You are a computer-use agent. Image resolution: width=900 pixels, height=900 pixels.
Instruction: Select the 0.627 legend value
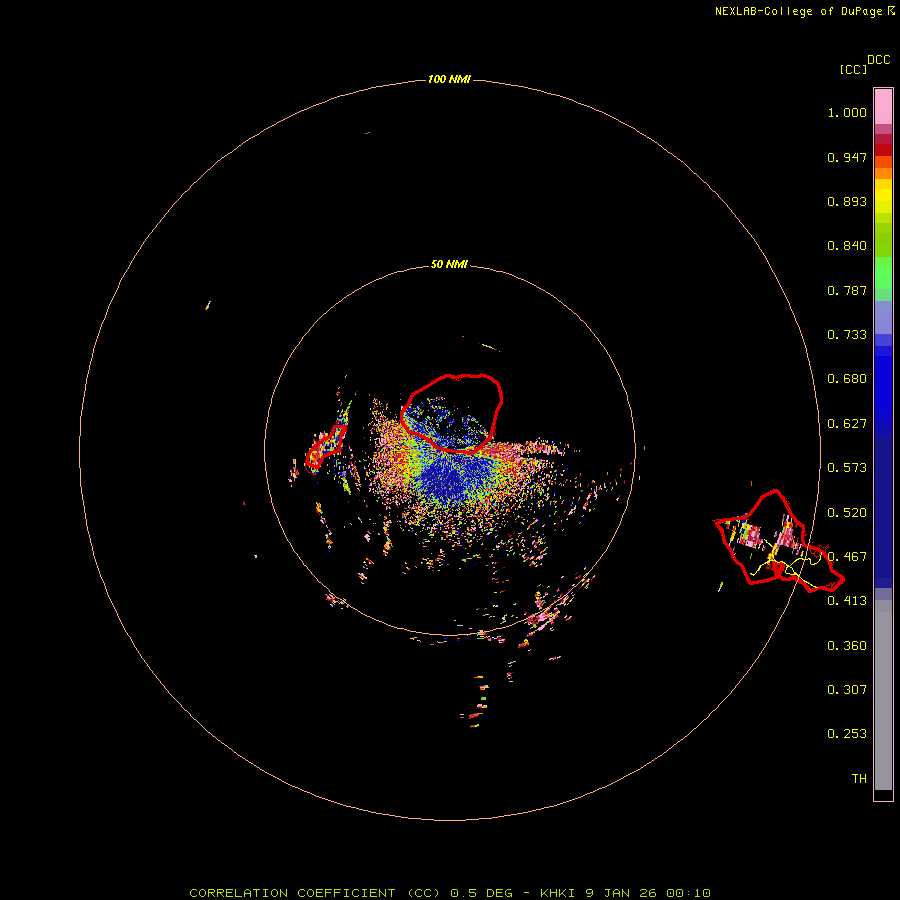(847, 424)
